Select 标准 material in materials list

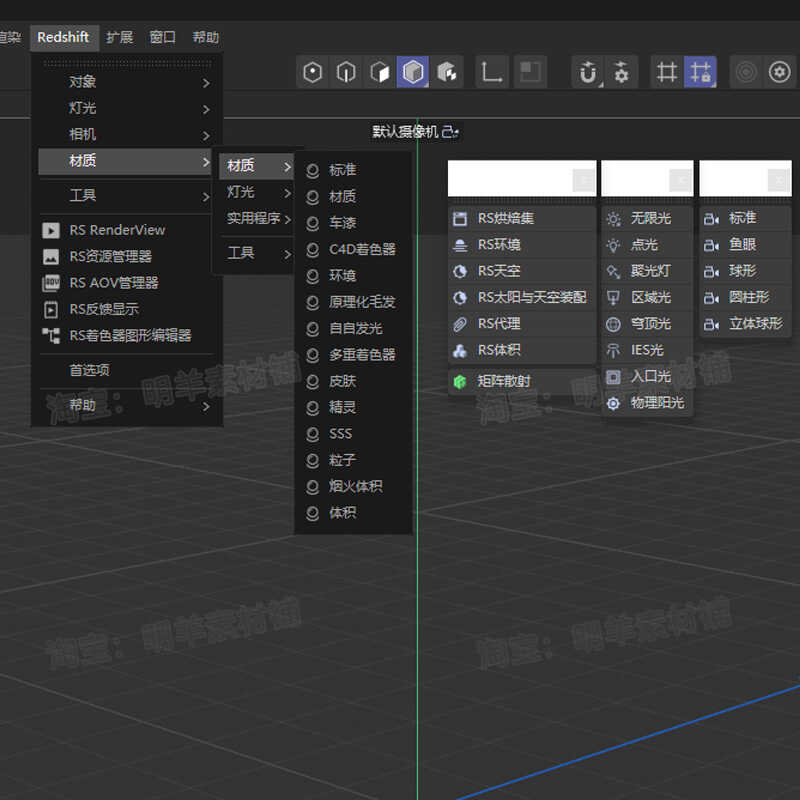pyautogui.click(x=353, y=170)
